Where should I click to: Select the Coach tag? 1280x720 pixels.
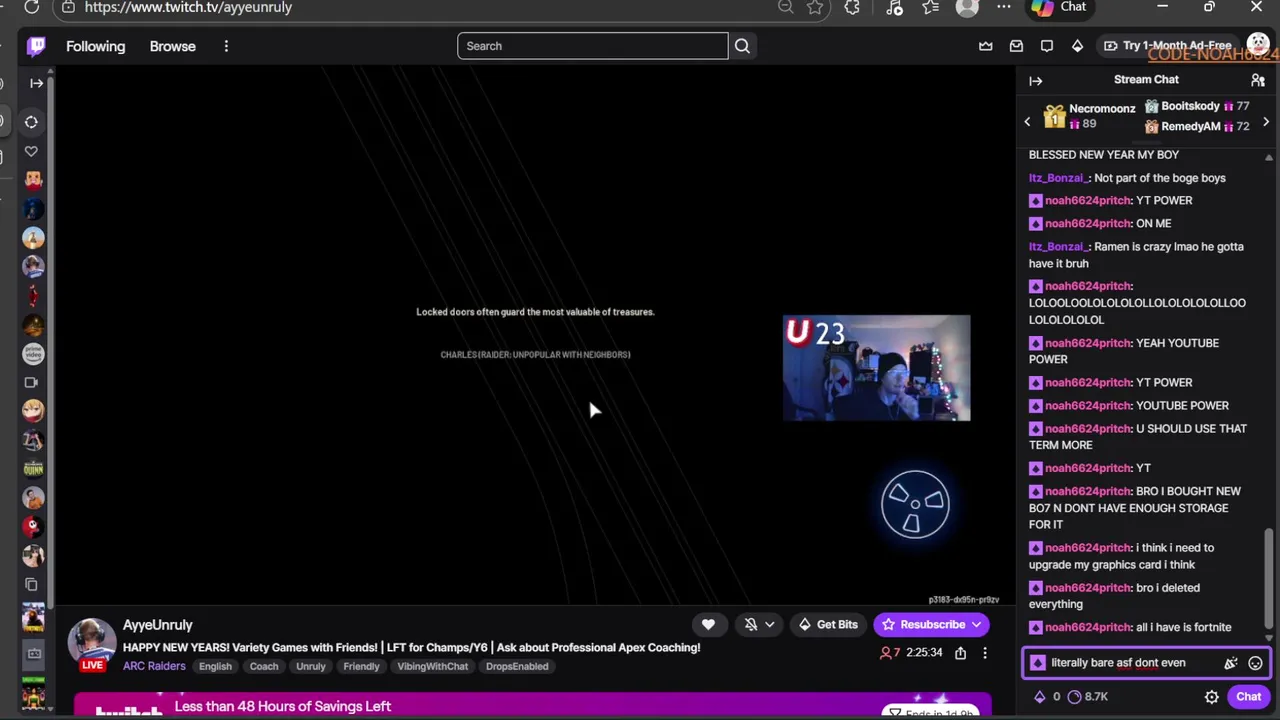point(264,667)
